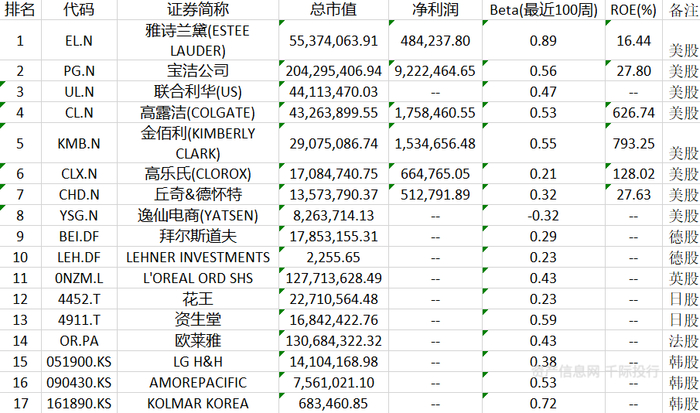Select the 欧莱雅 name cell

click(x=198, y=341)
